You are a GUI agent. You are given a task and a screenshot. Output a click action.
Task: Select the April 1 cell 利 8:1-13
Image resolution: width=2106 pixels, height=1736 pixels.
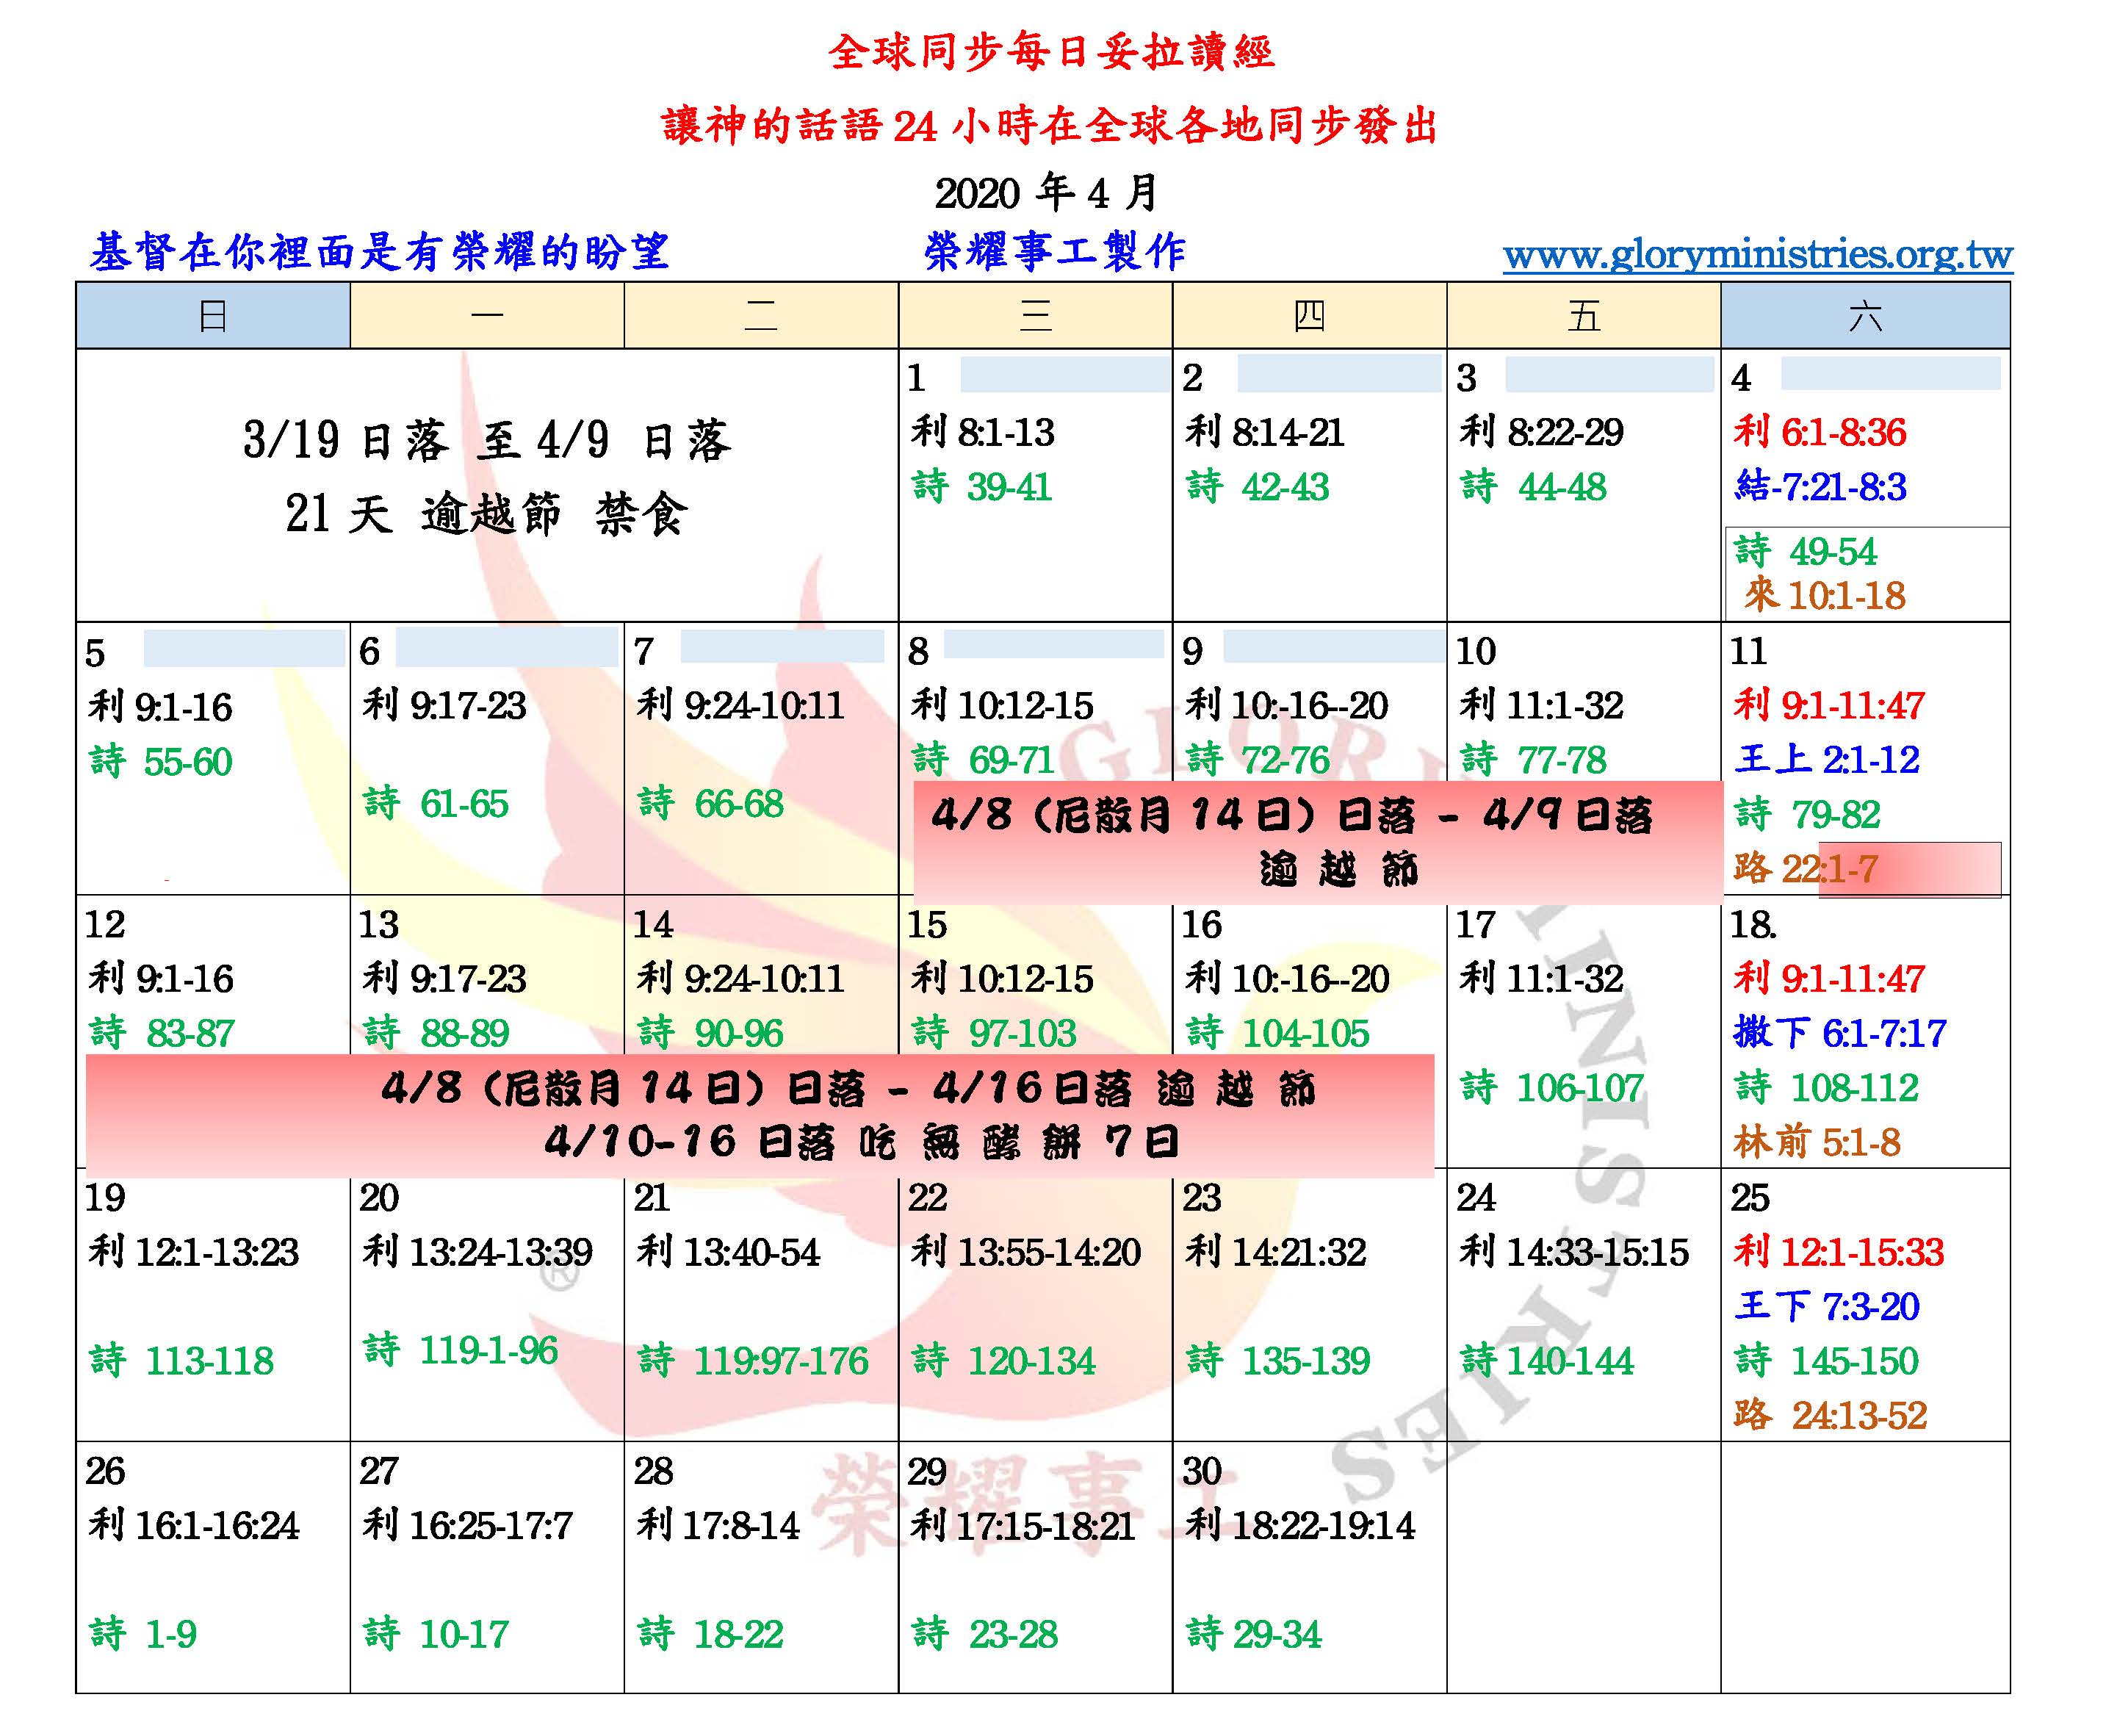982,433
